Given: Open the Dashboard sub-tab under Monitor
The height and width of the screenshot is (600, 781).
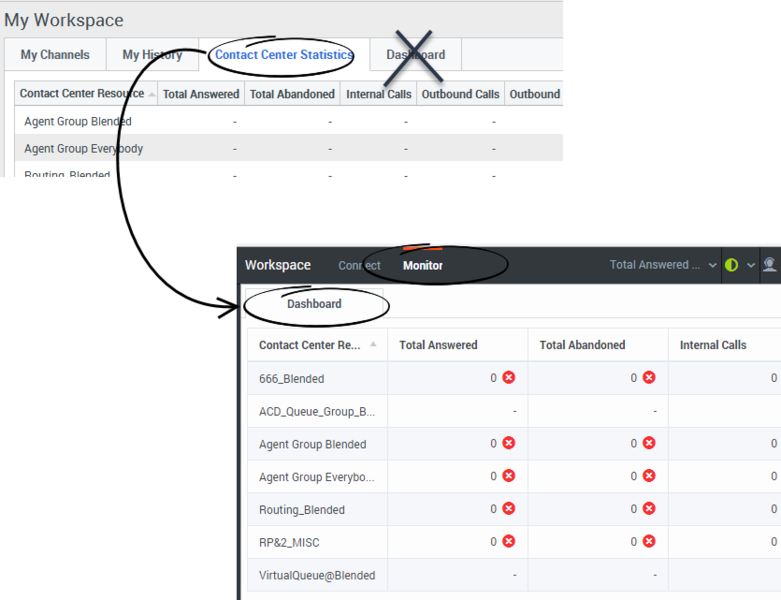Looking at the screenshot, I should pyautogui.click(x=314, y=304).
